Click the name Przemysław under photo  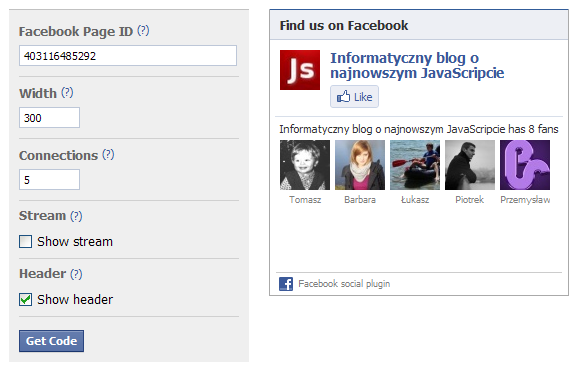pyautogui.click(x=525, y=200)
